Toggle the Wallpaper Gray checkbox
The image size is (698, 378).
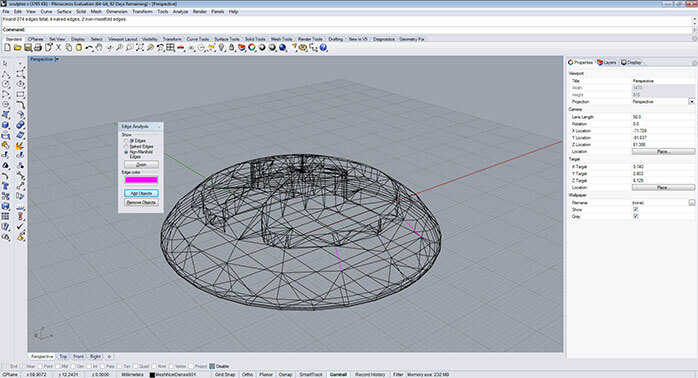click(636, 216)
